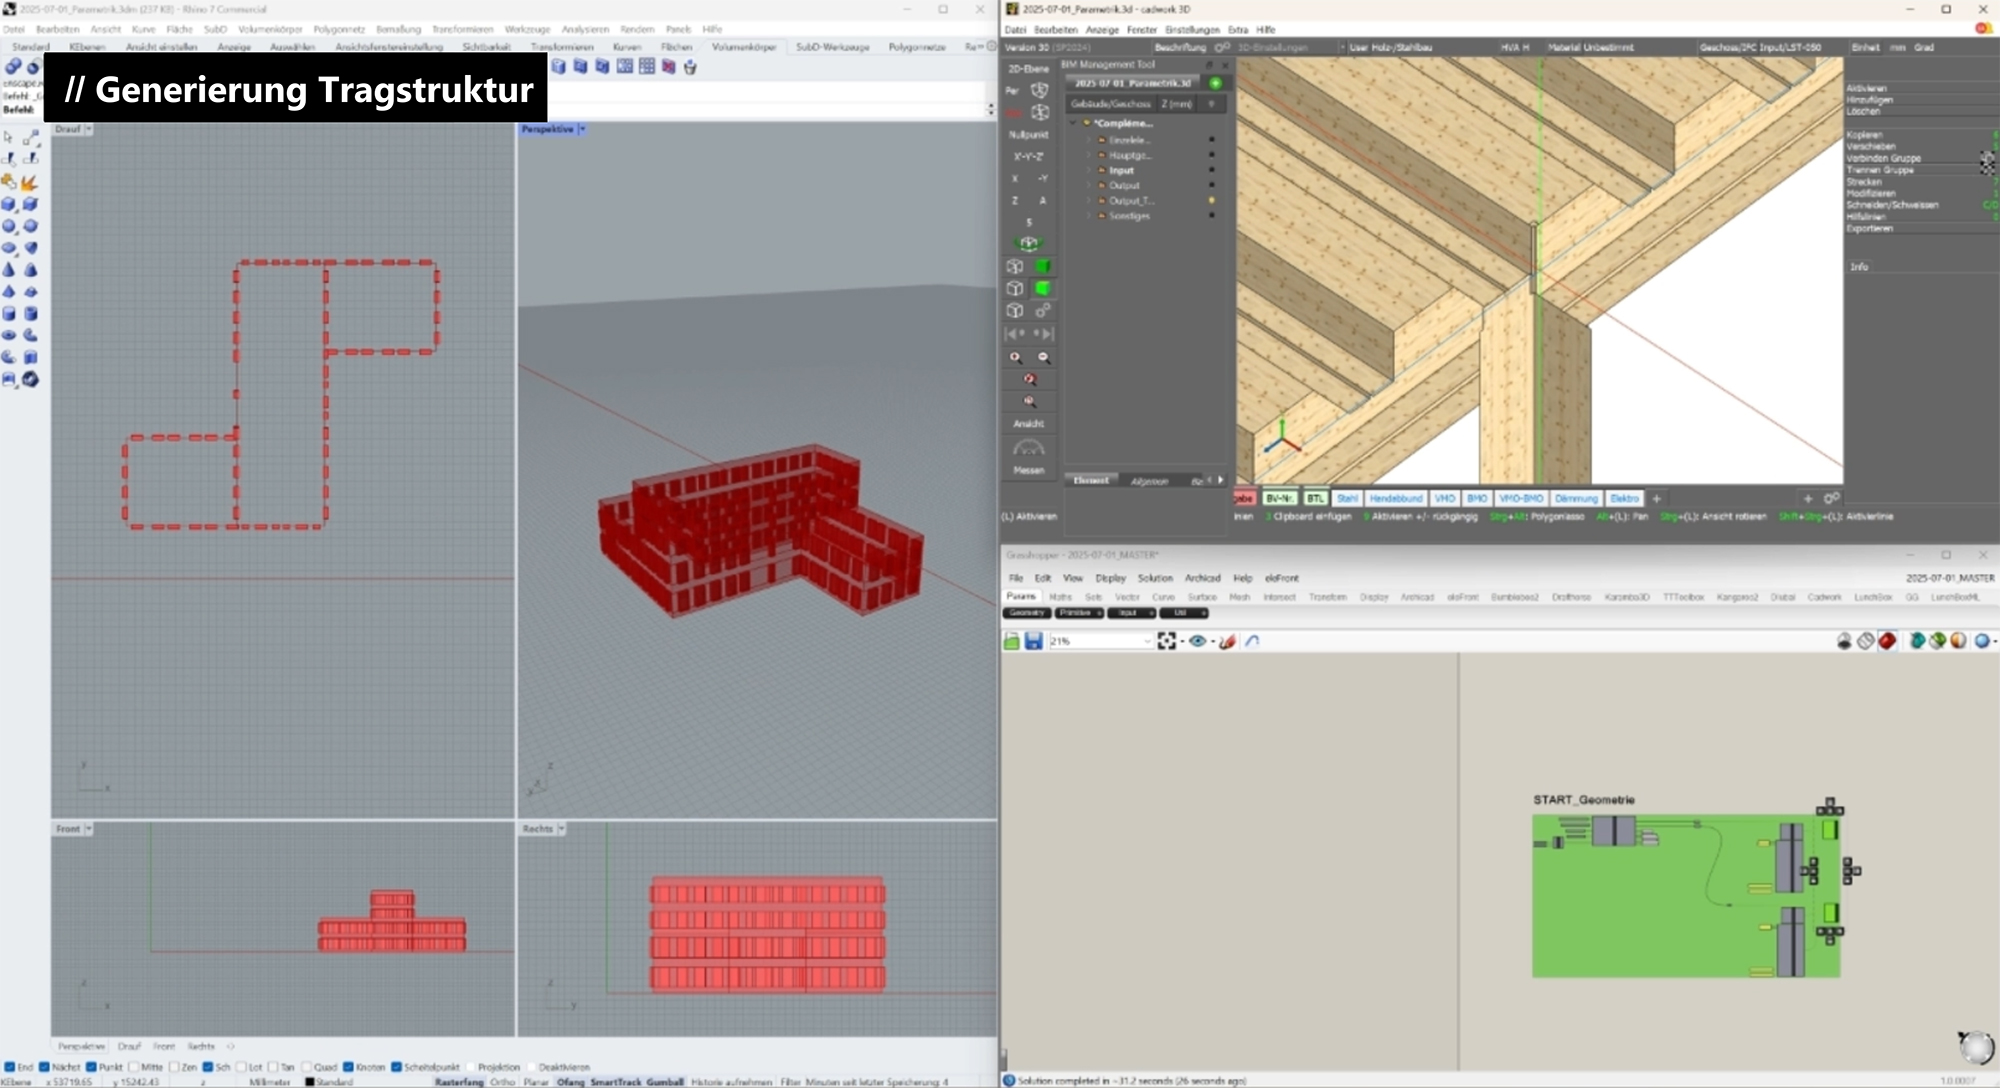Image resolution: width=2000 pixels, height=1088 pixels.
Task: Switch to the Karamba3D component tab
Action: coord(1626,597)
